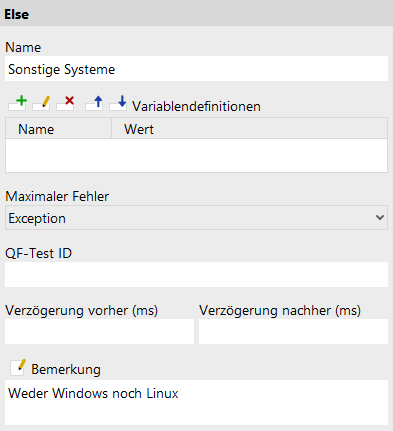Focus the Name field 'Sonstige Systeme'
This screenshot has width=393, height=431.
point(196,69)
